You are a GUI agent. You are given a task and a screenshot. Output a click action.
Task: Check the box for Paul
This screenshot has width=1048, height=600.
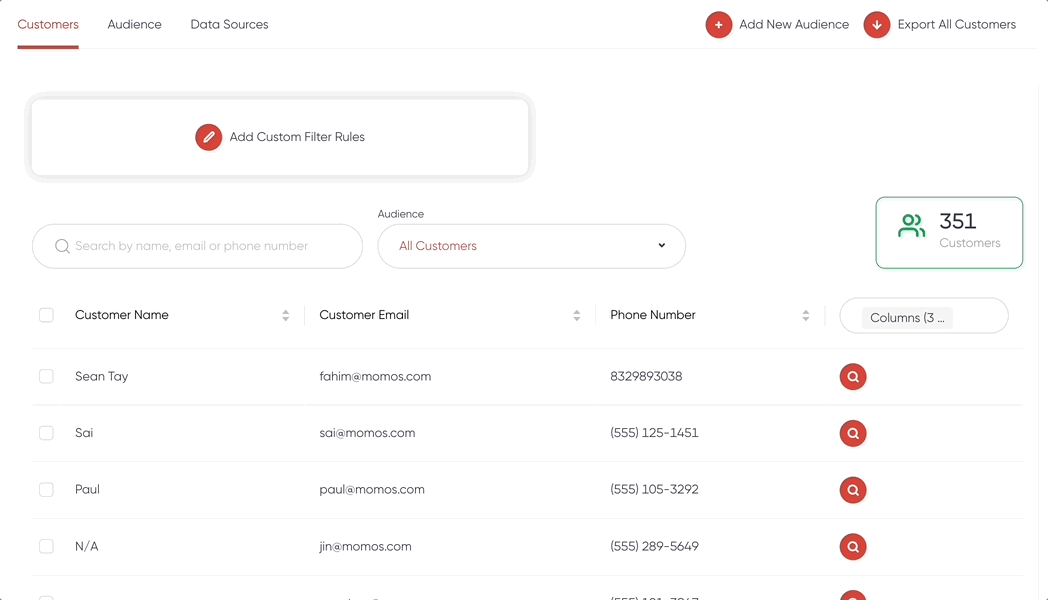pyautogui.click(x=46, y=490)
